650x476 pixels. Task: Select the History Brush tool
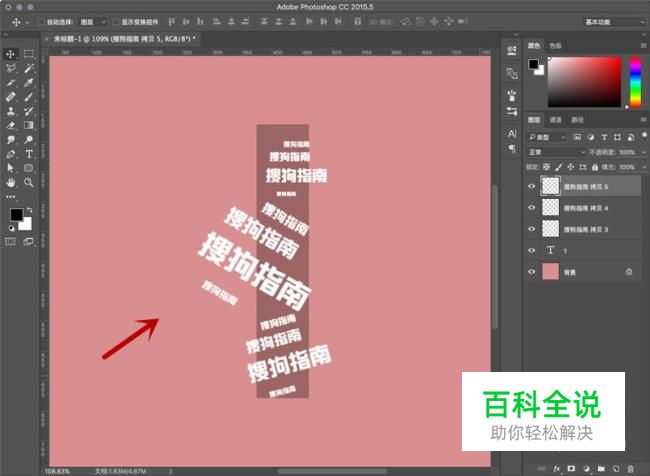click(x=29, y=111)
